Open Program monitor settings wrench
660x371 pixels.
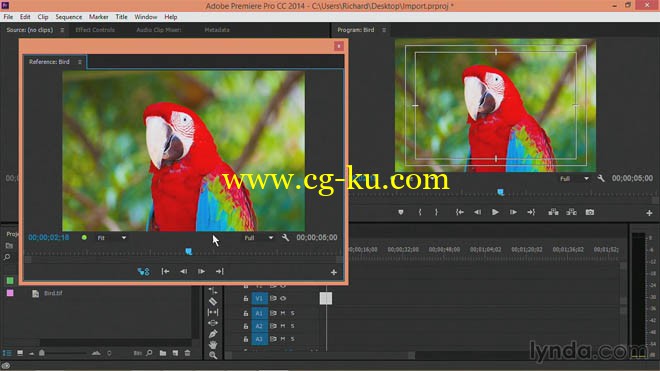[601, 179]
